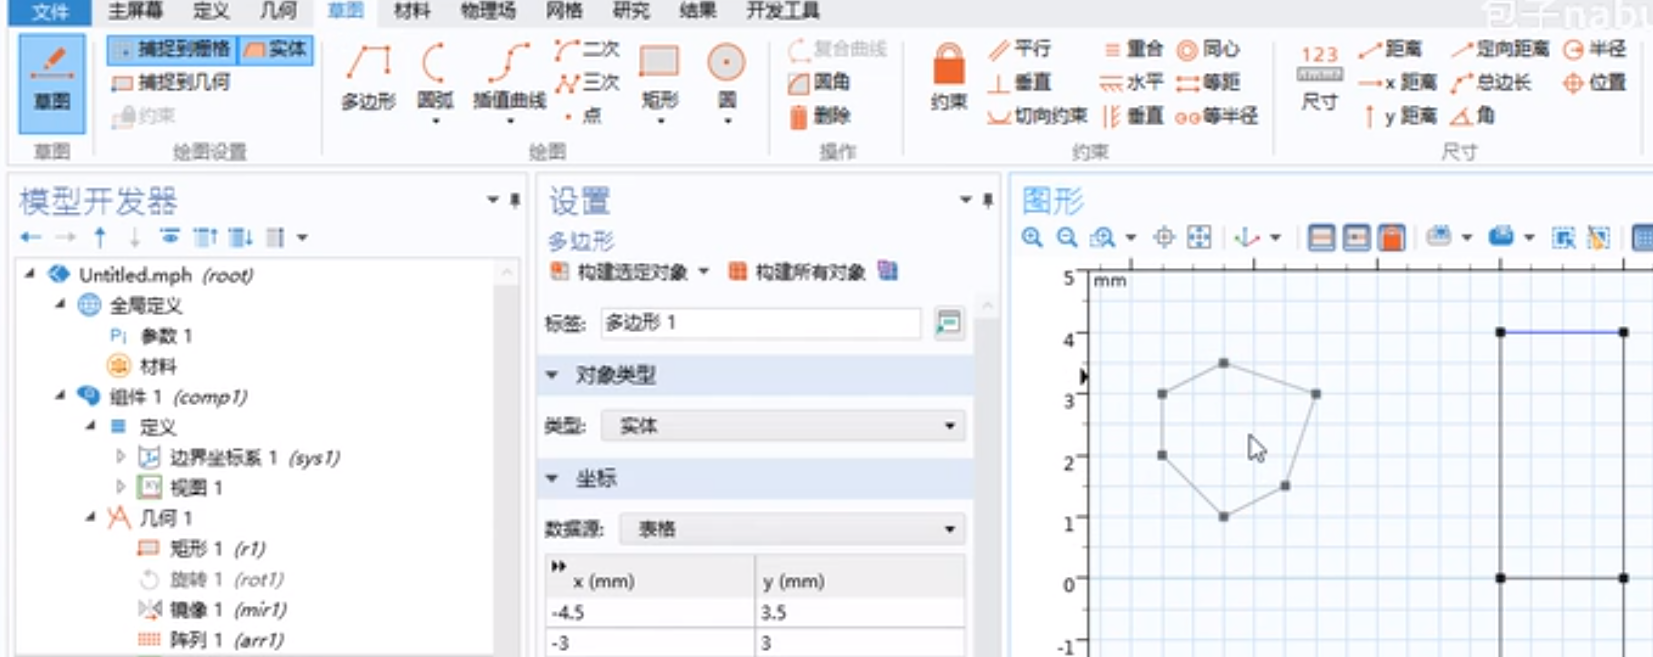This screenshot has height=657, width=1653.
Task: Click the x cell containing -4.5
Action: pos(649,612)
